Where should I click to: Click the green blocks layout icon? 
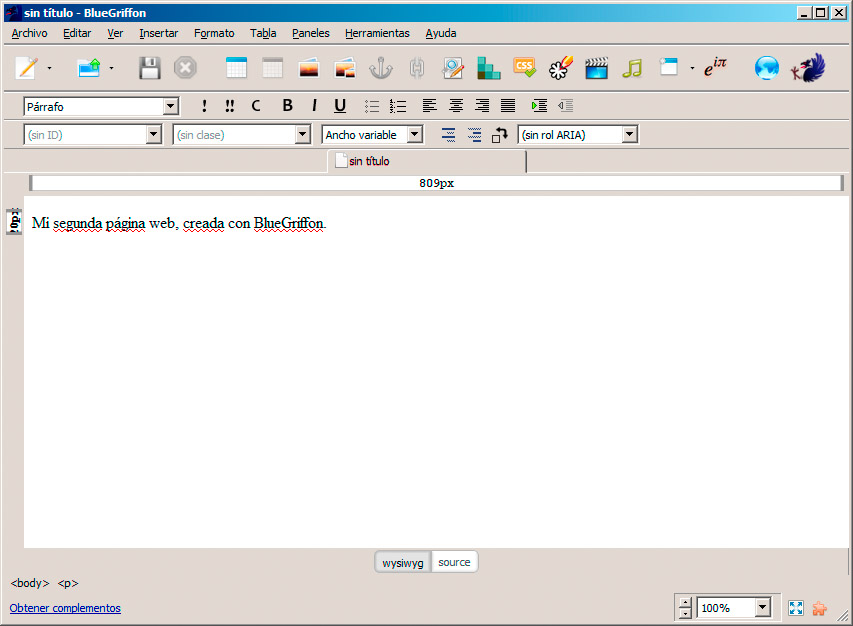(x=489, y=68)
